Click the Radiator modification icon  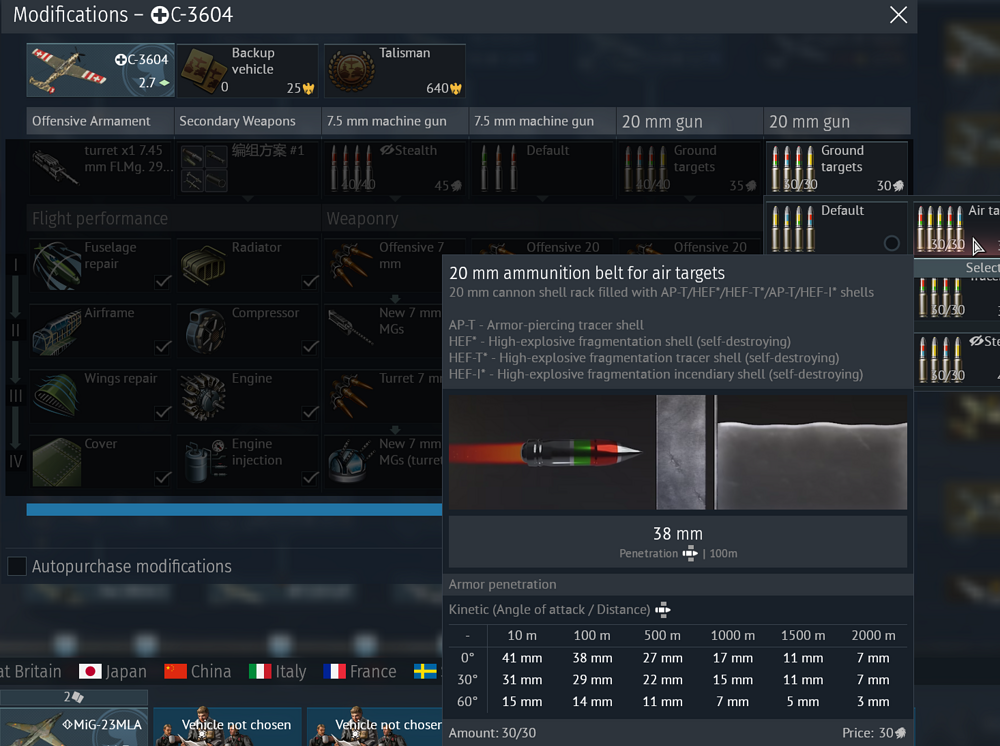point(204,265)
